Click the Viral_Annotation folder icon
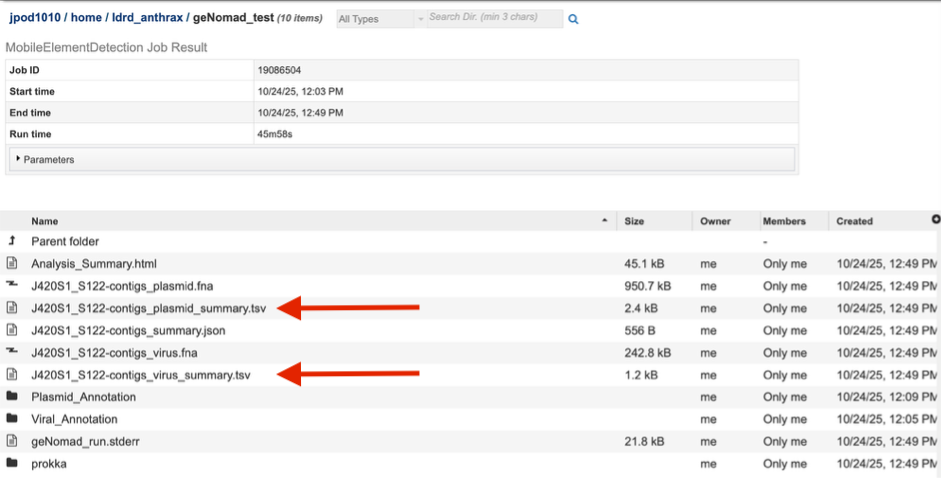 click(12, 419)
